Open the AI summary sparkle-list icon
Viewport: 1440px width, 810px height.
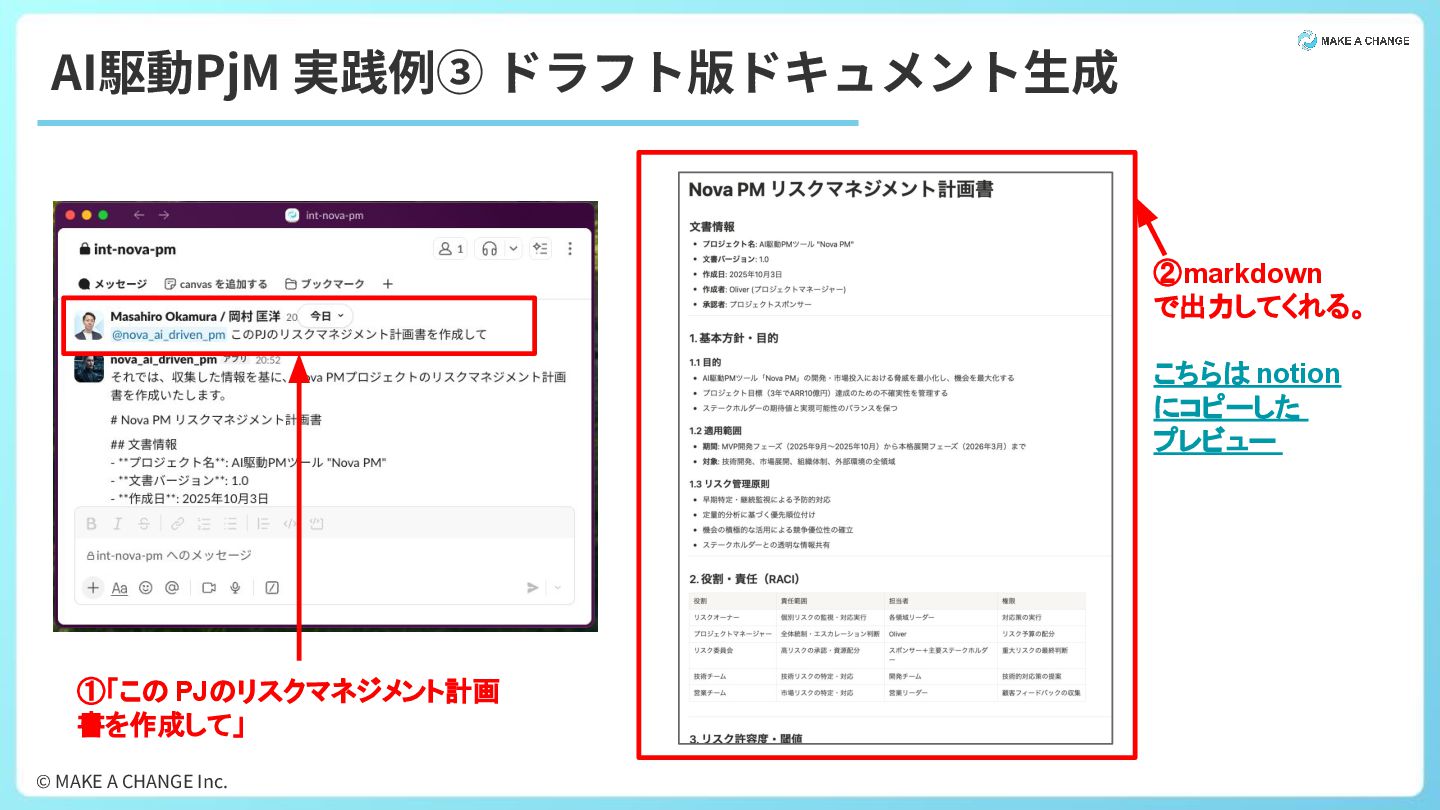coord(541,249)
